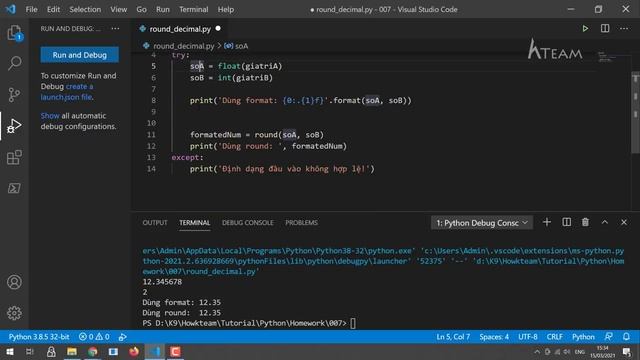
Task: Click the Python language mode entry
Action: click(x=583, y=337)
